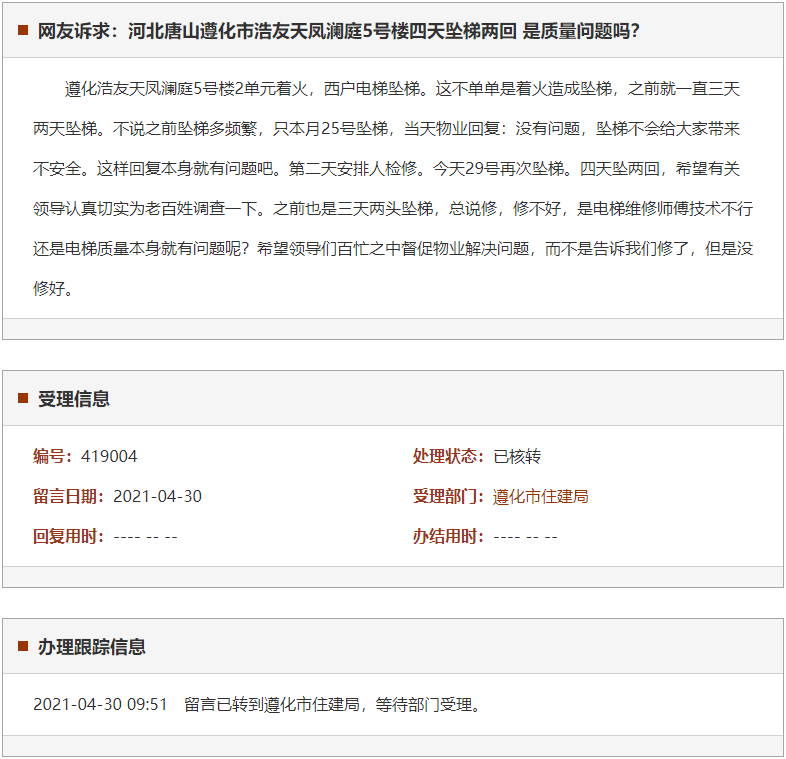Click the 办结用时 field label
The height and width of the screenshot is (759, 786).
[x=449, y=536]
